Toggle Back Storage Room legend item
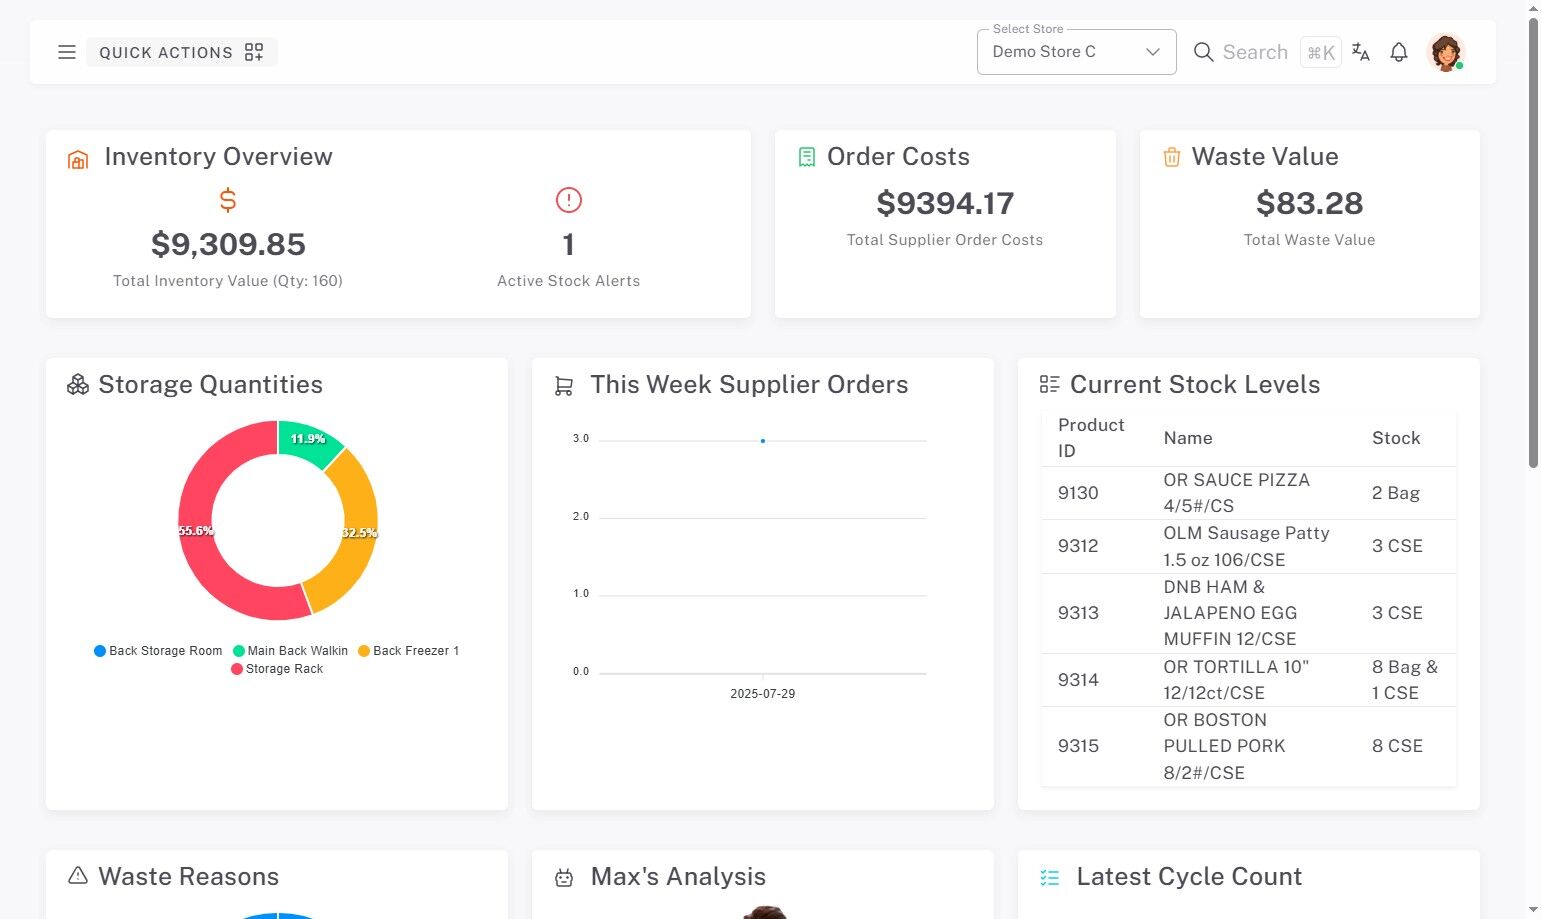Screen dimensions: 1541x919 coord(158,651)
